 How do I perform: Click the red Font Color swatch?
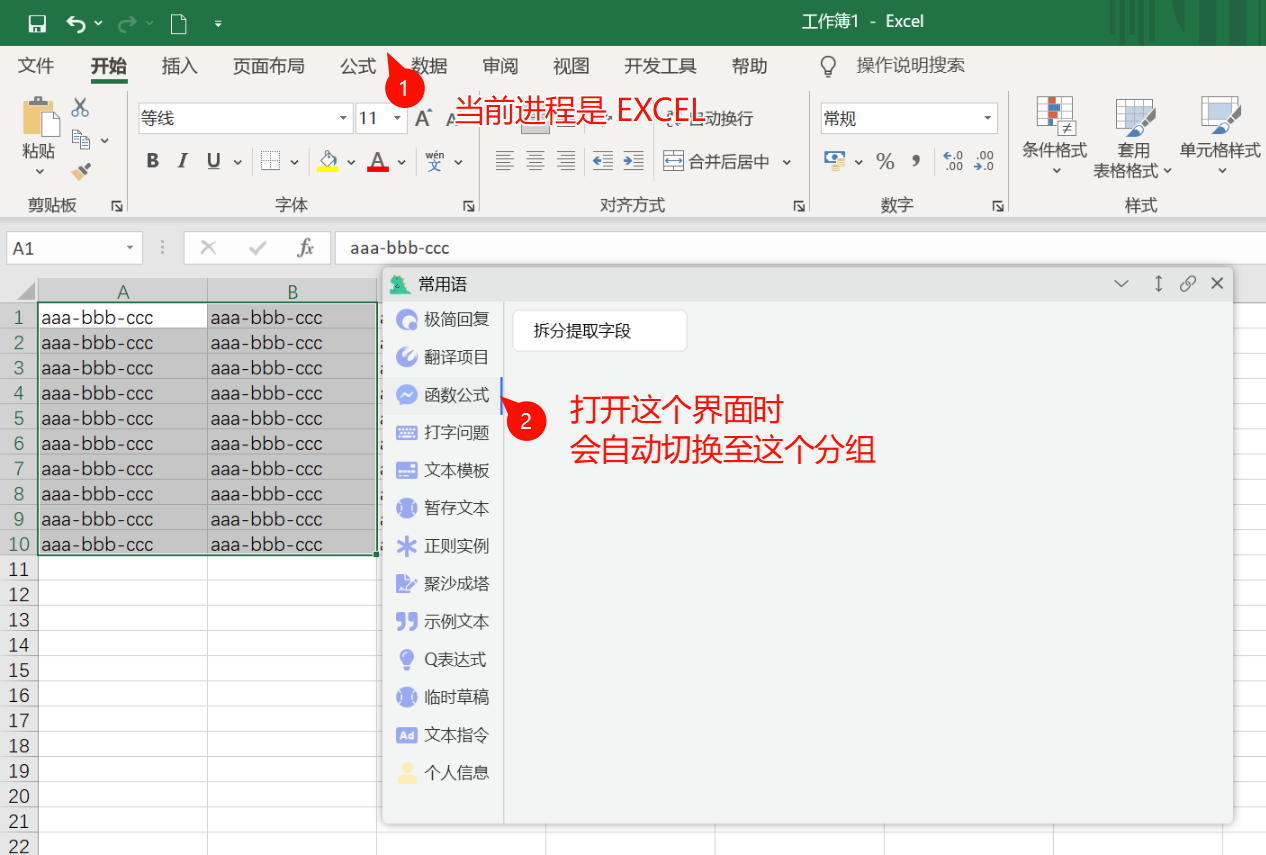click(378, 161)
